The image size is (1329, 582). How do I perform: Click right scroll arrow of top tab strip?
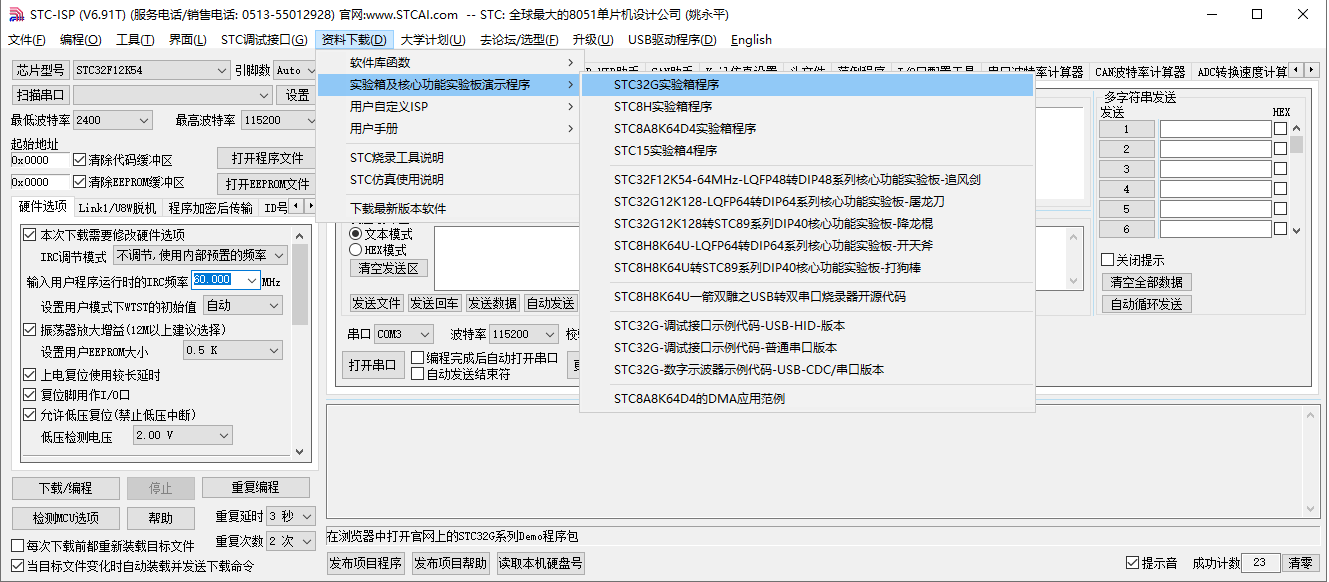coord(1312,70)
